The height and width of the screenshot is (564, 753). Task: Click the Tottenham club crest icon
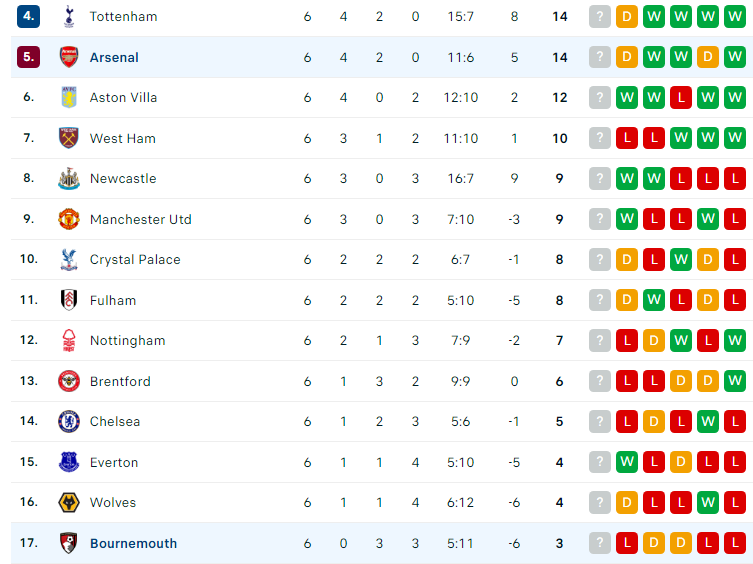[69, 16]
